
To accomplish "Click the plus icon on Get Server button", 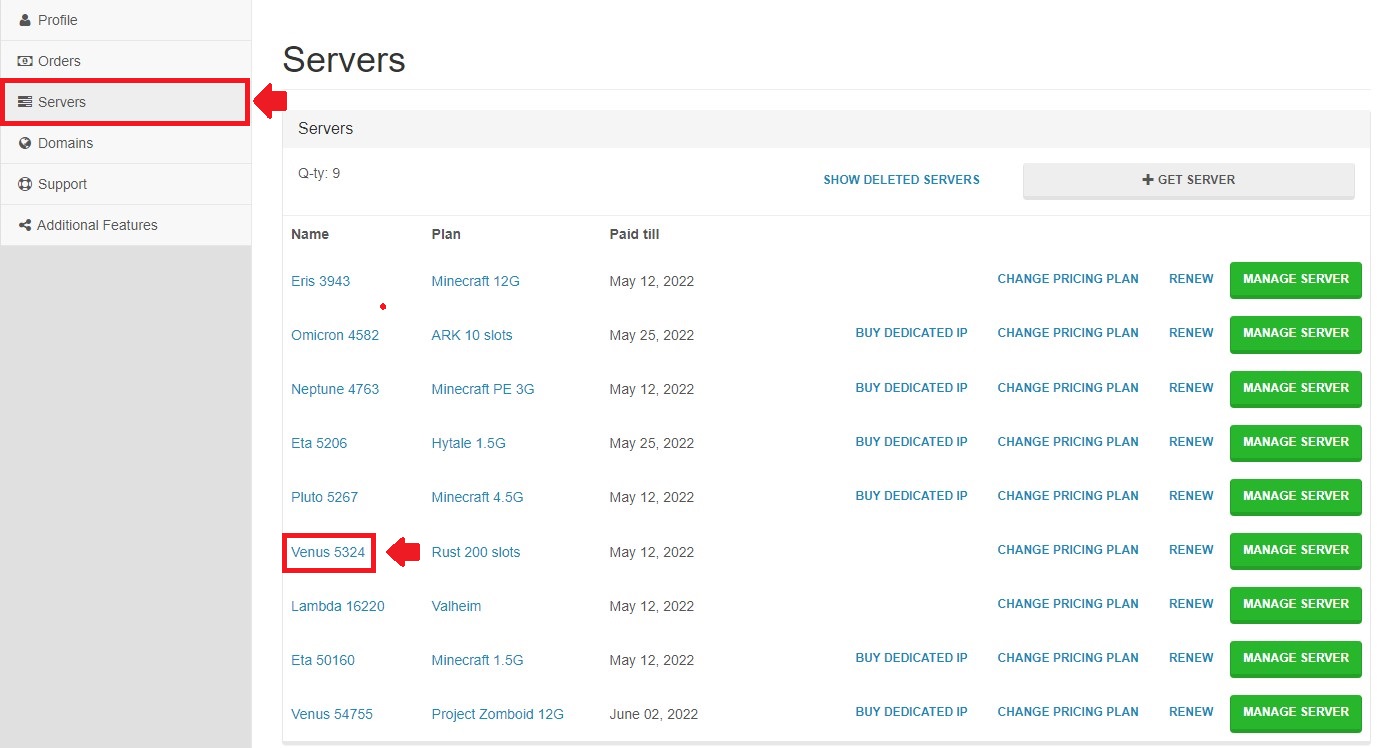I will pyautogui.click(x=1149, y=179).
